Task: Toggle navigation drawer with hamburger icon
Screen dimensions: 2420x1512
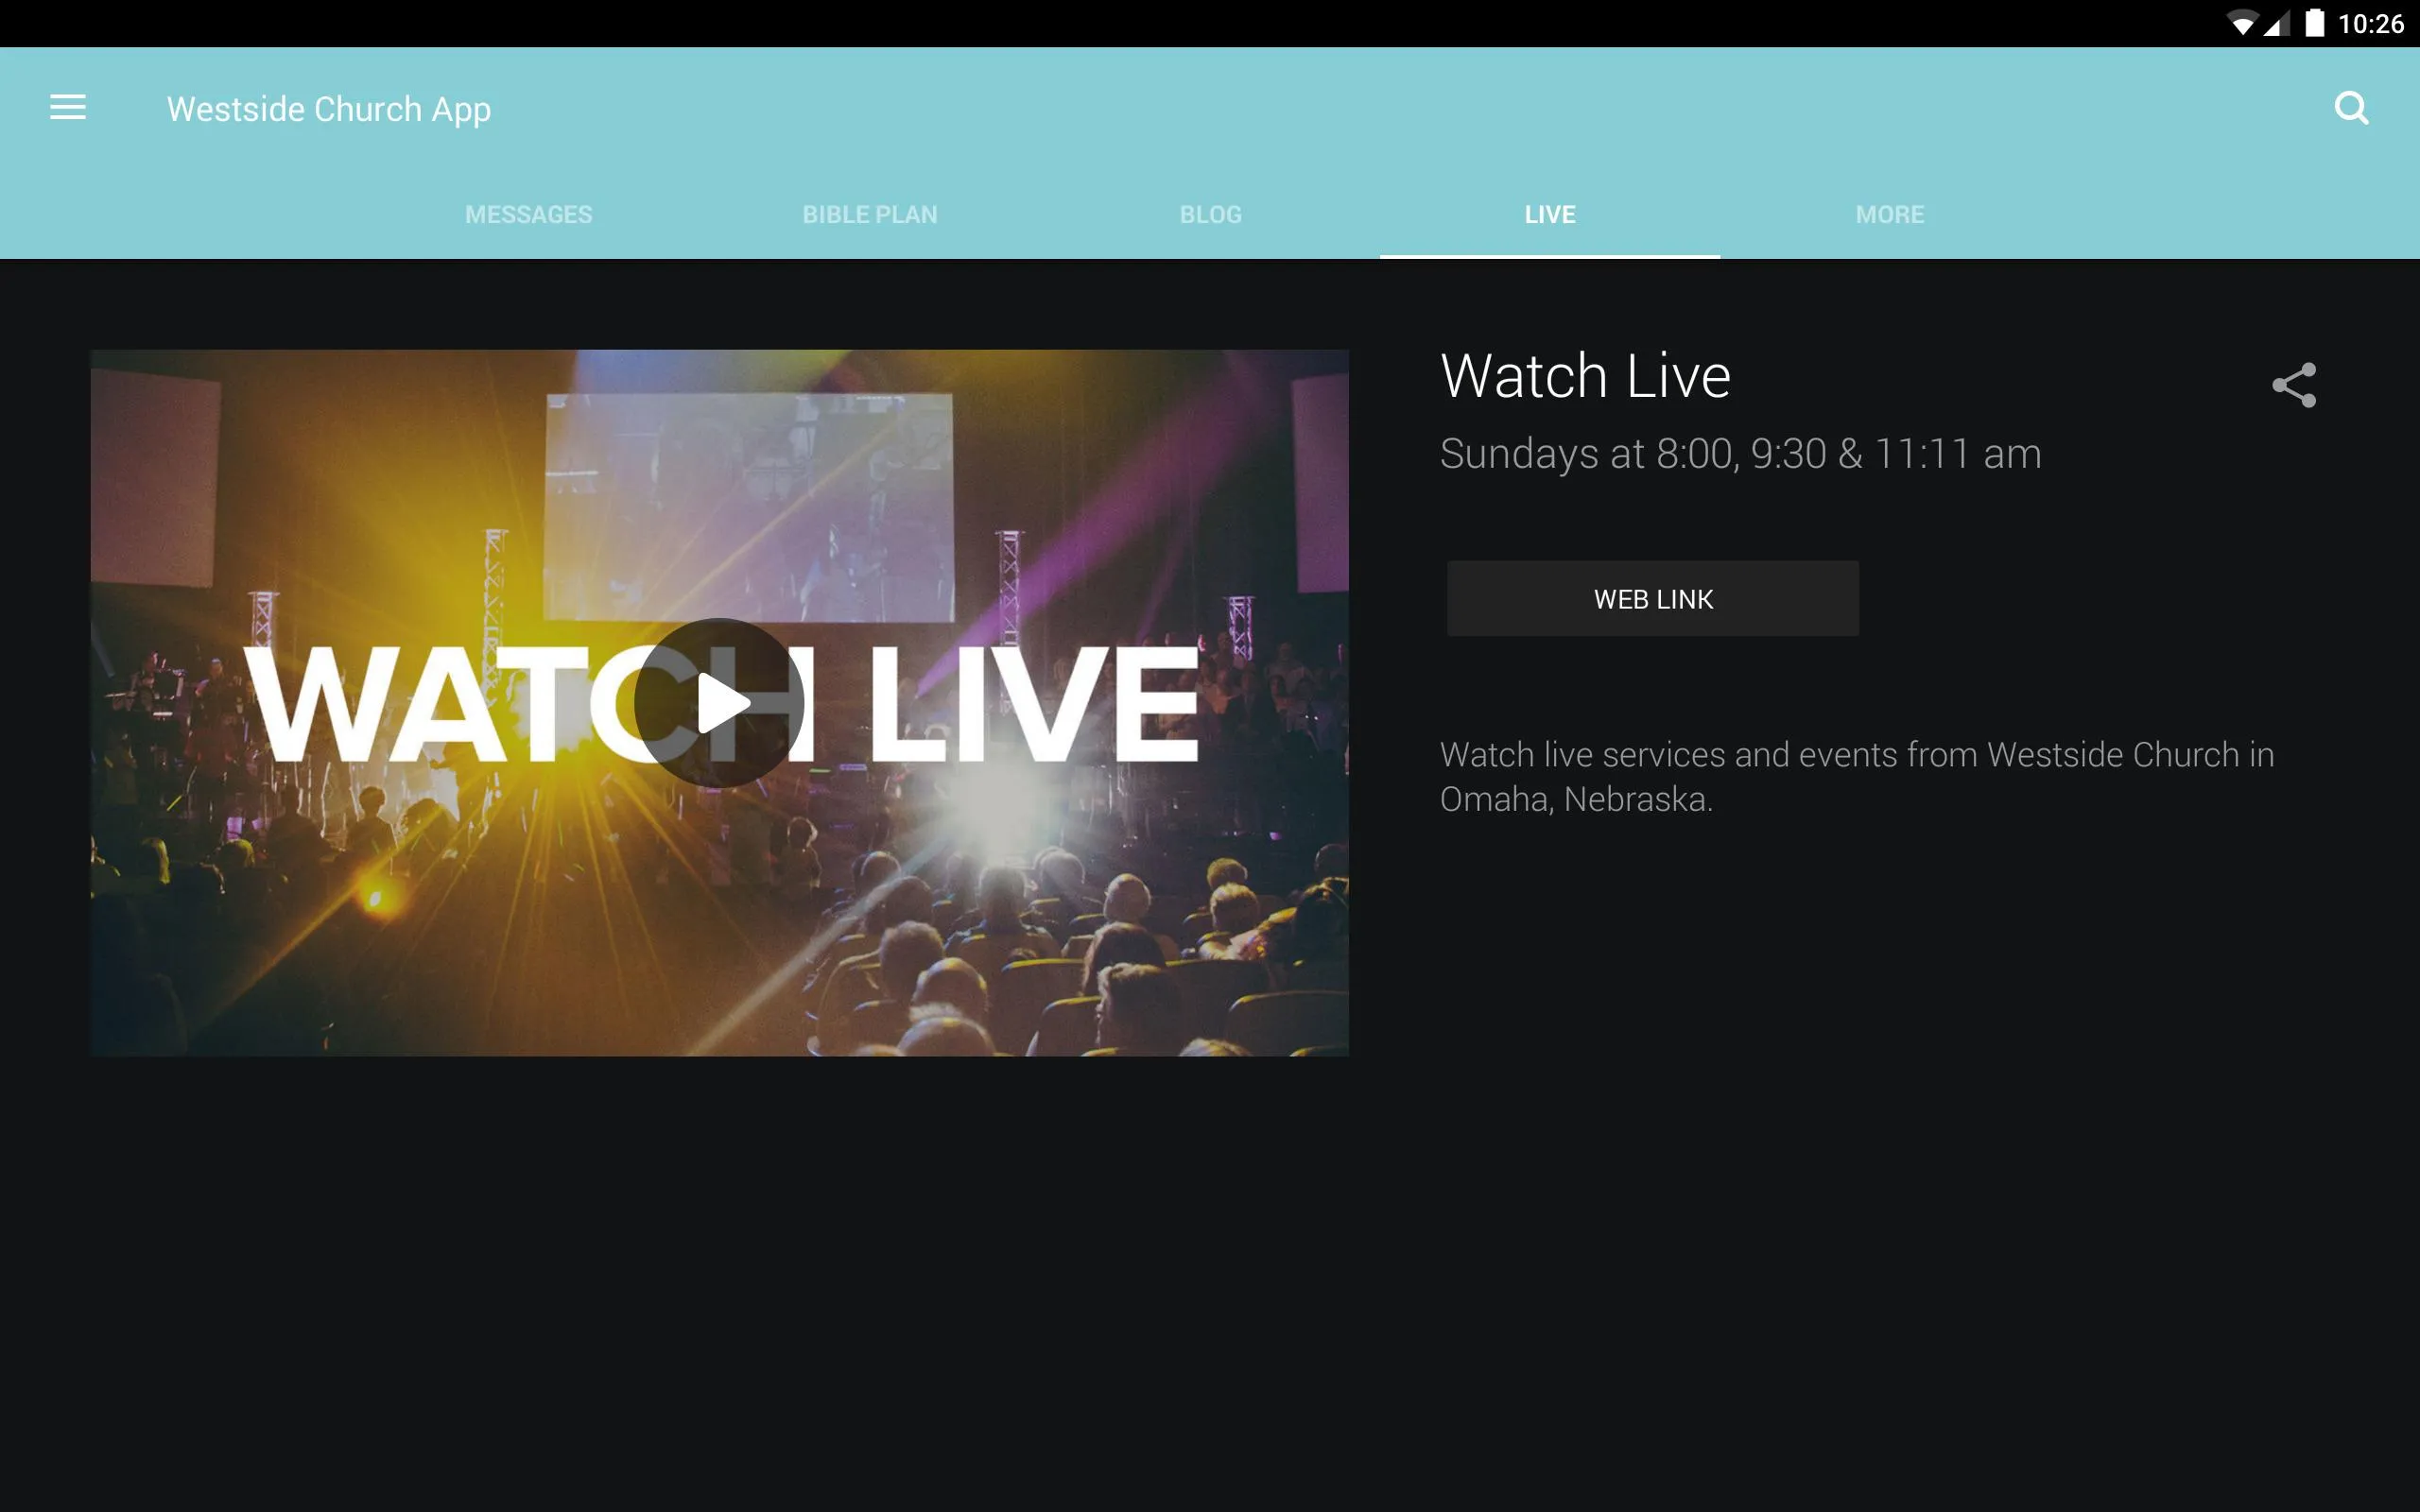Action: pos(68,106)
